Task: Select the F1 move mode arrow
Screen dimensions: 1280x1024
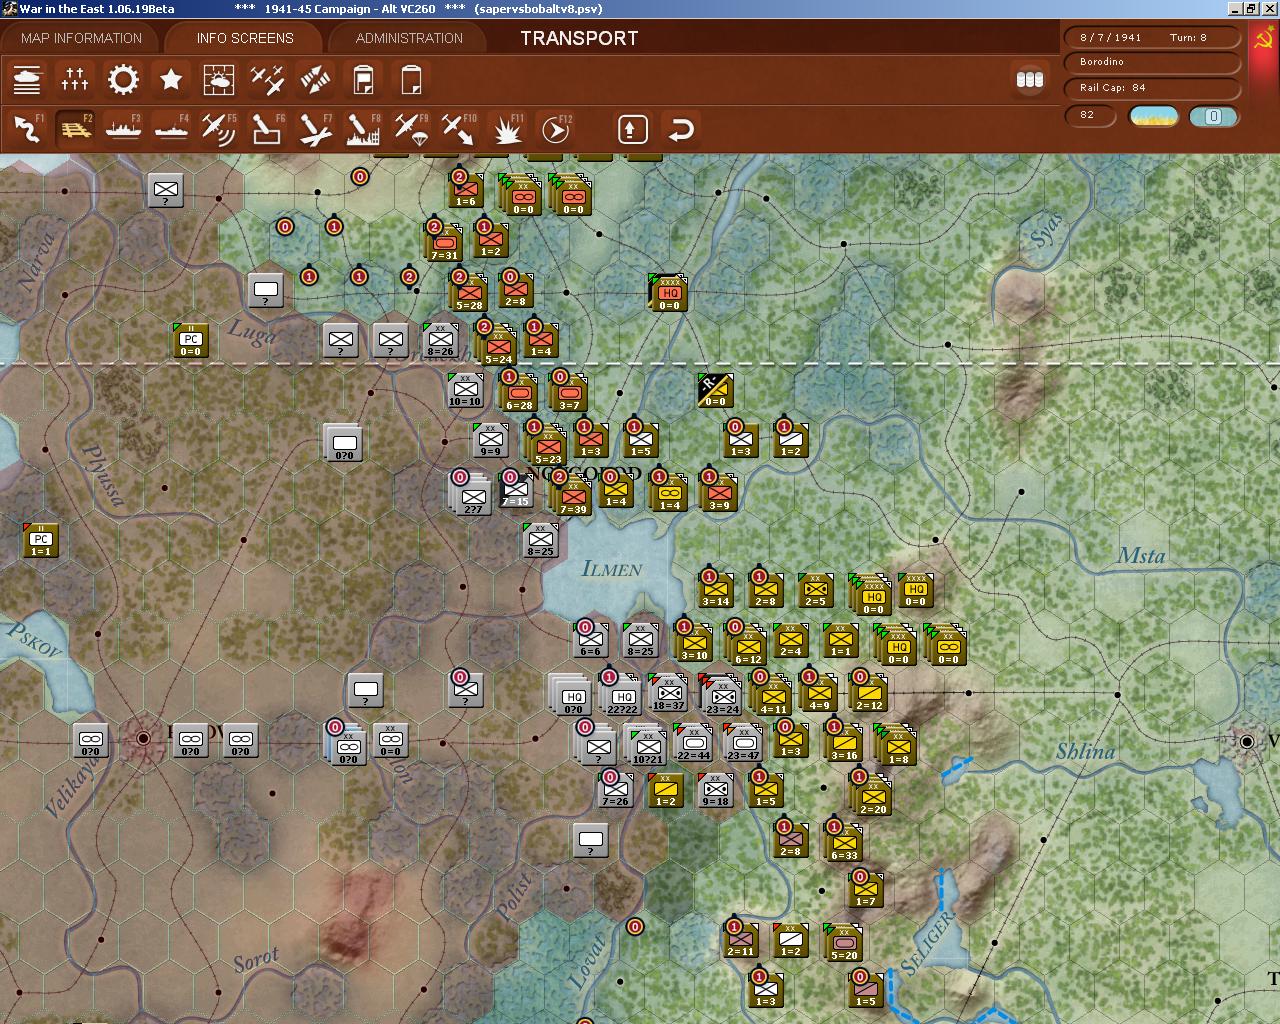Action: click(27, 129)
